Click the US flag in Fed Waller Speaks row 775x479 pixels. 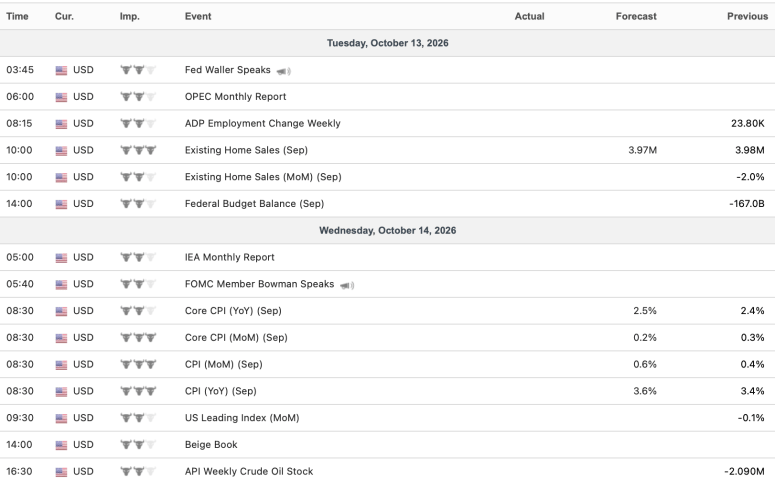click(x=61, y=70)
